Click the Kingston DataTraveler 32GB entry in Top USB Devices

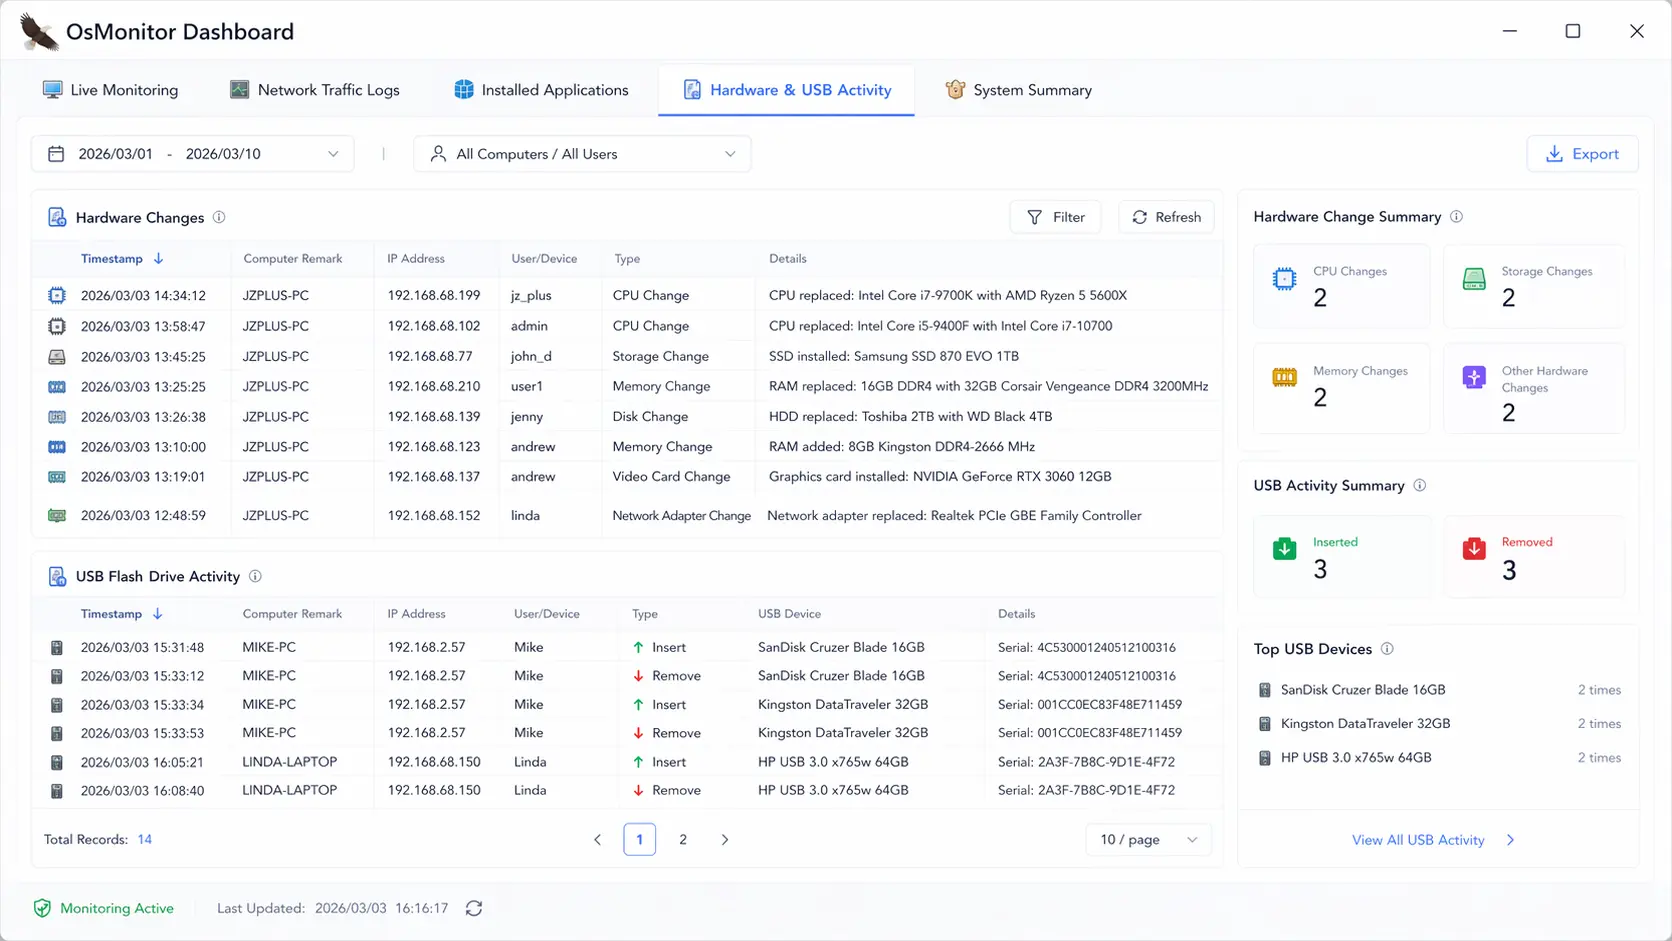point(1365,724)
